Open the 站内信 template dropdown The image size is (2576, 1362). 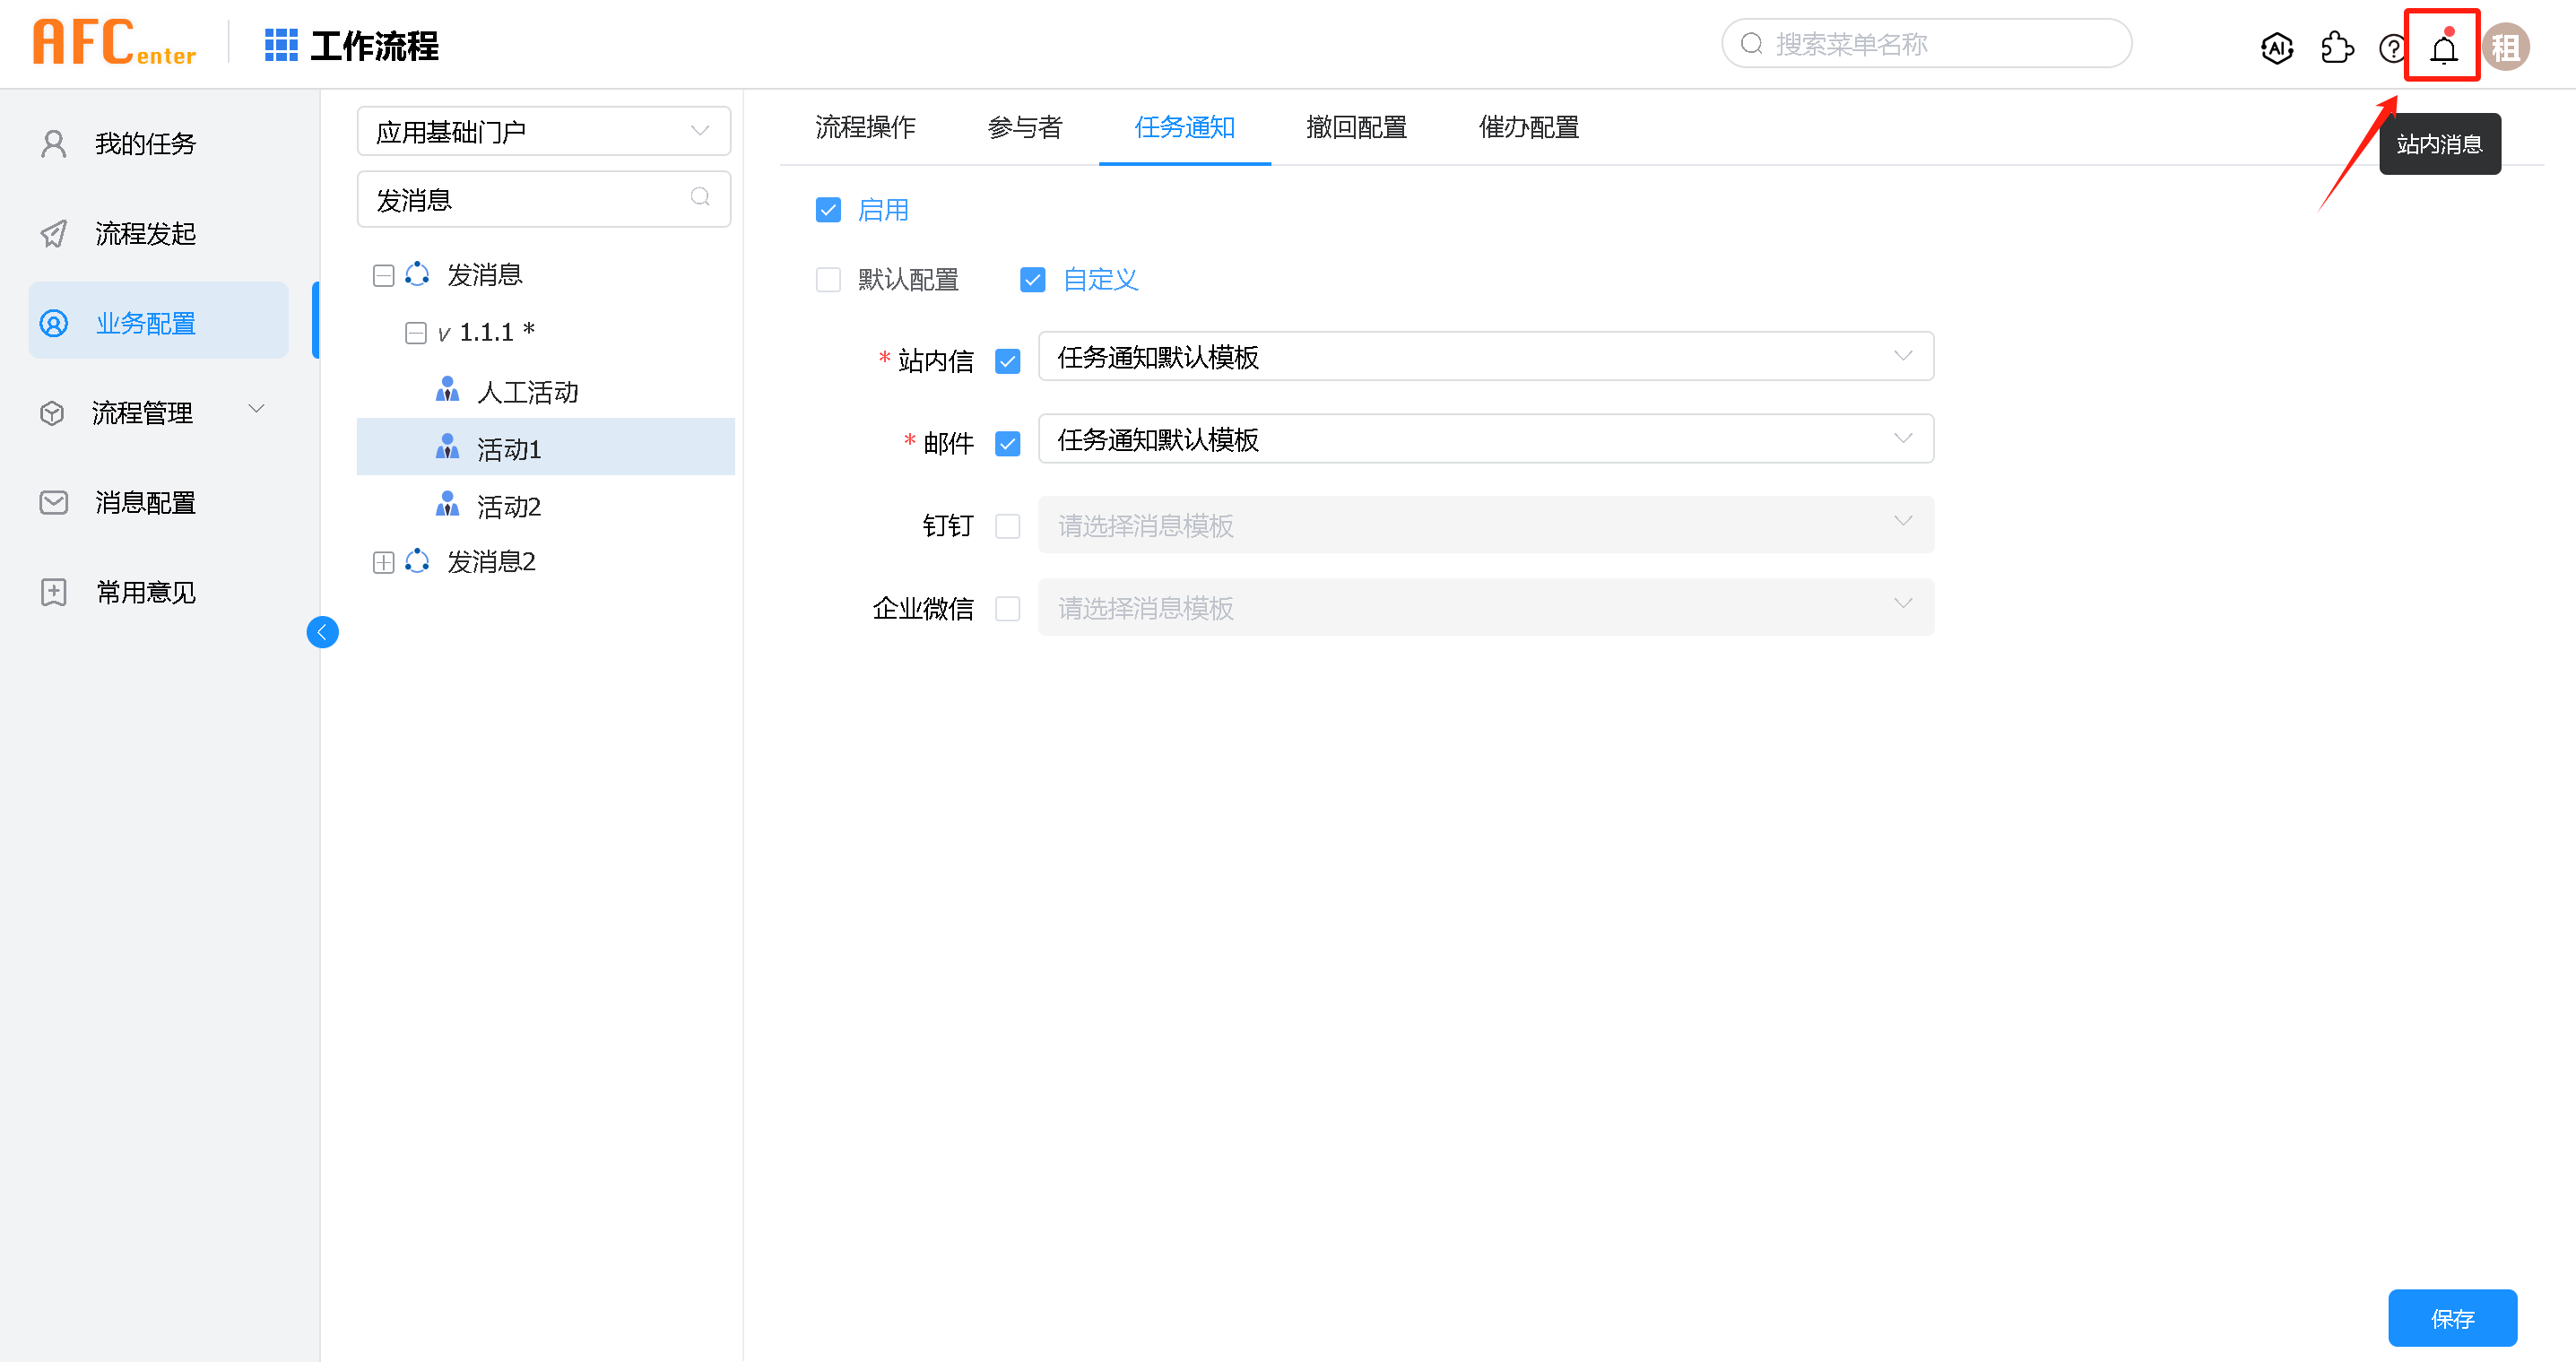pyautogui.click(x=1485, y=357)
